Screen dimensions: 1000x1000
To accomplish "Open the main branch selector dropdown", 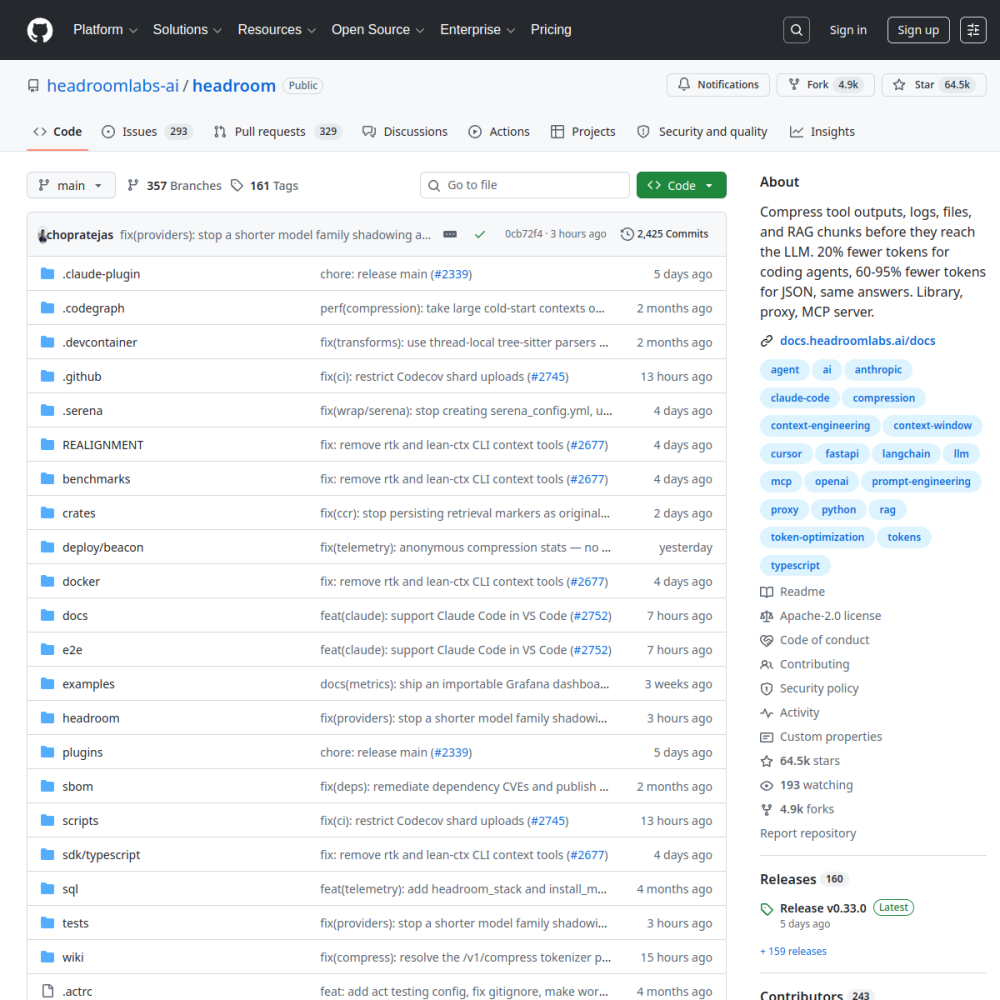I will pyautogui.click(x=71, y=186).
